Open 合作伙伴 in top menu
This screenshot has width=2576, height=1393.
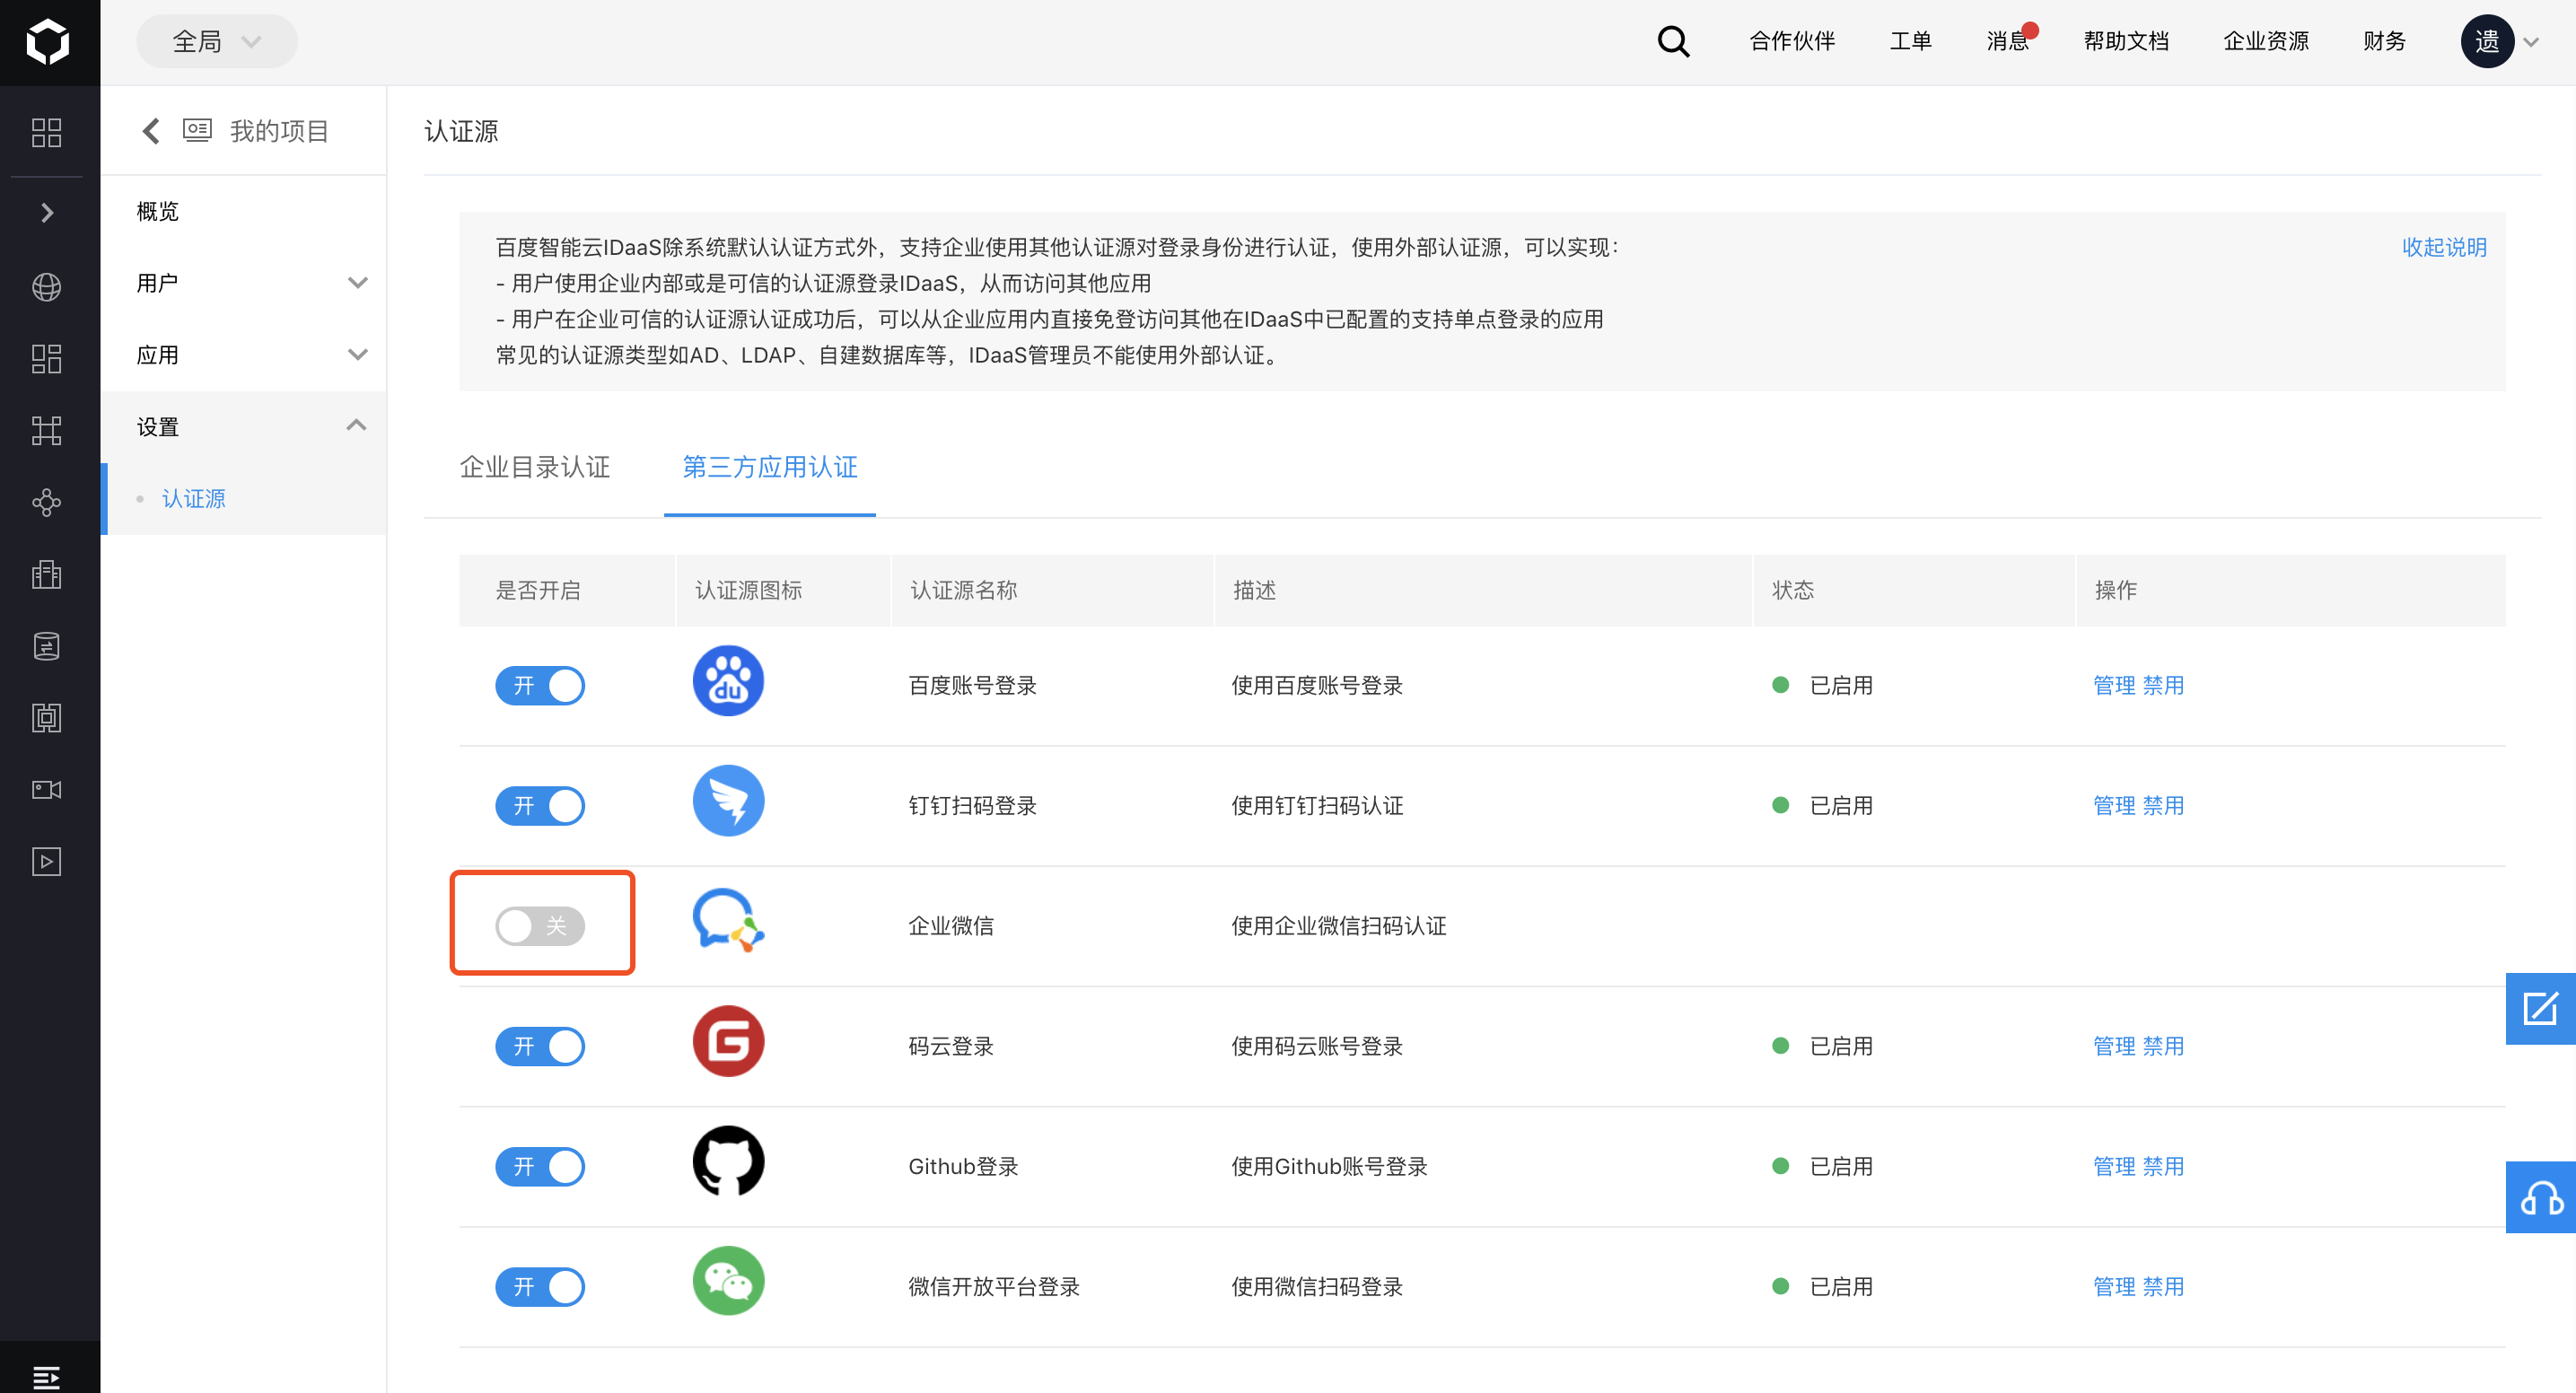pos(1792,41)
